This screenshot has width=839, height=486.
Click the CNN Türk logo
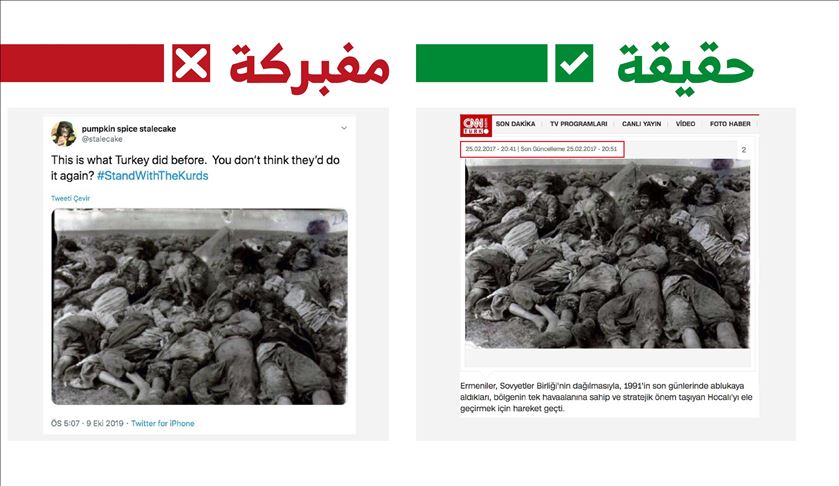pyautogui.click(x=476, y=126)
